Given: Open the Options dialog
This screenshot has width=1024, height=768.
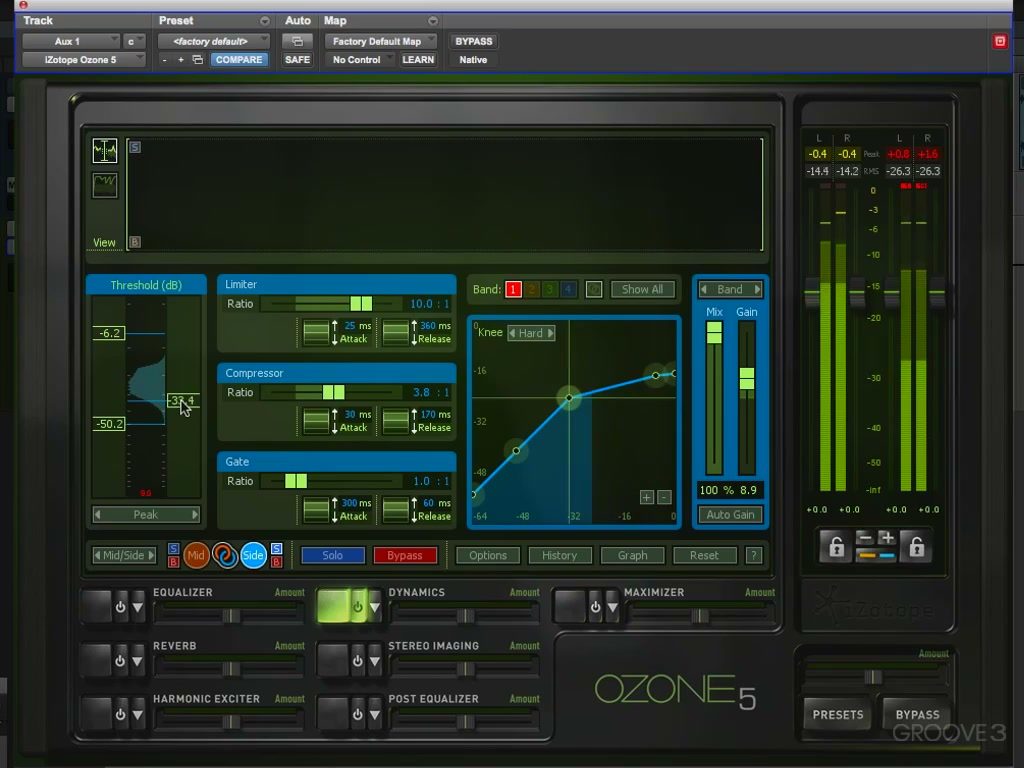Looking at the screenshot, I should coord(488,555).
